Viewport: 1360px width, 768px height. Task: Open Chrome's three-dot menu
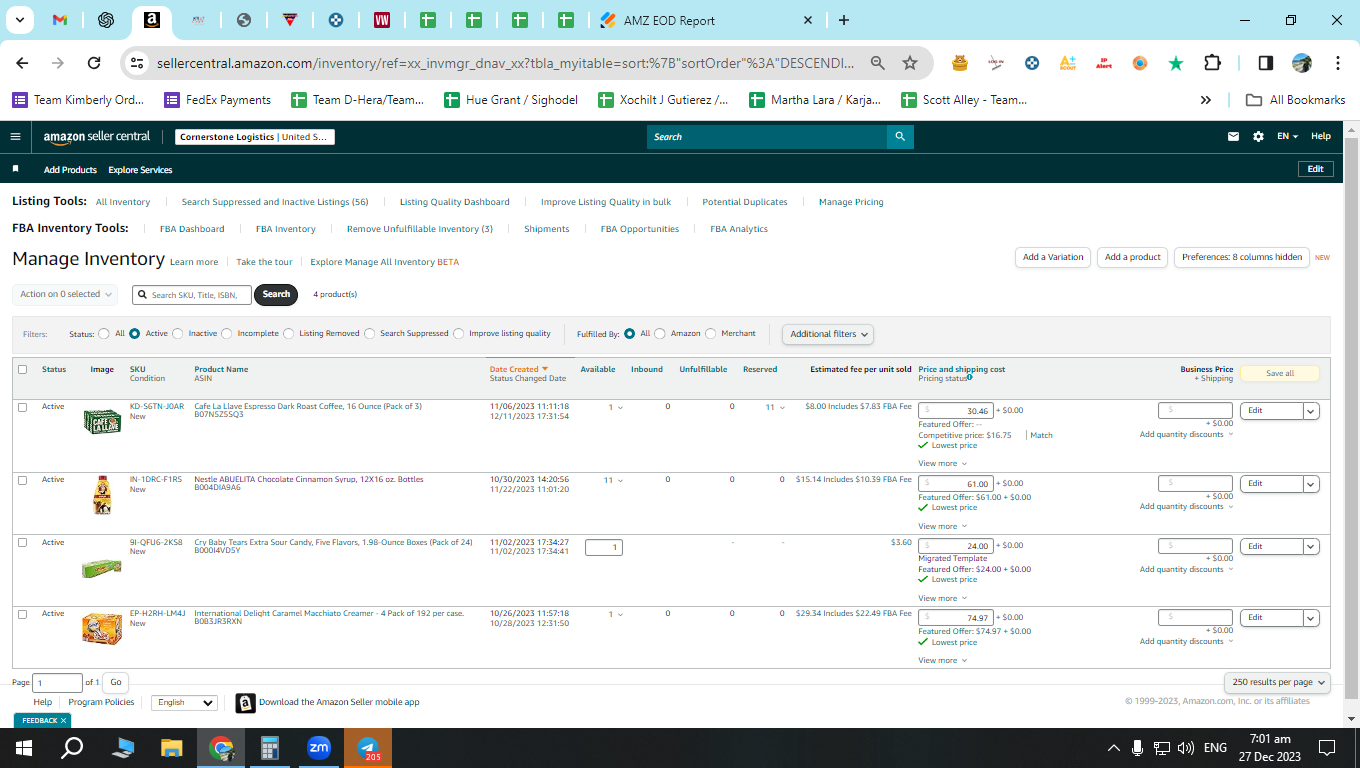coord(1338,63)
